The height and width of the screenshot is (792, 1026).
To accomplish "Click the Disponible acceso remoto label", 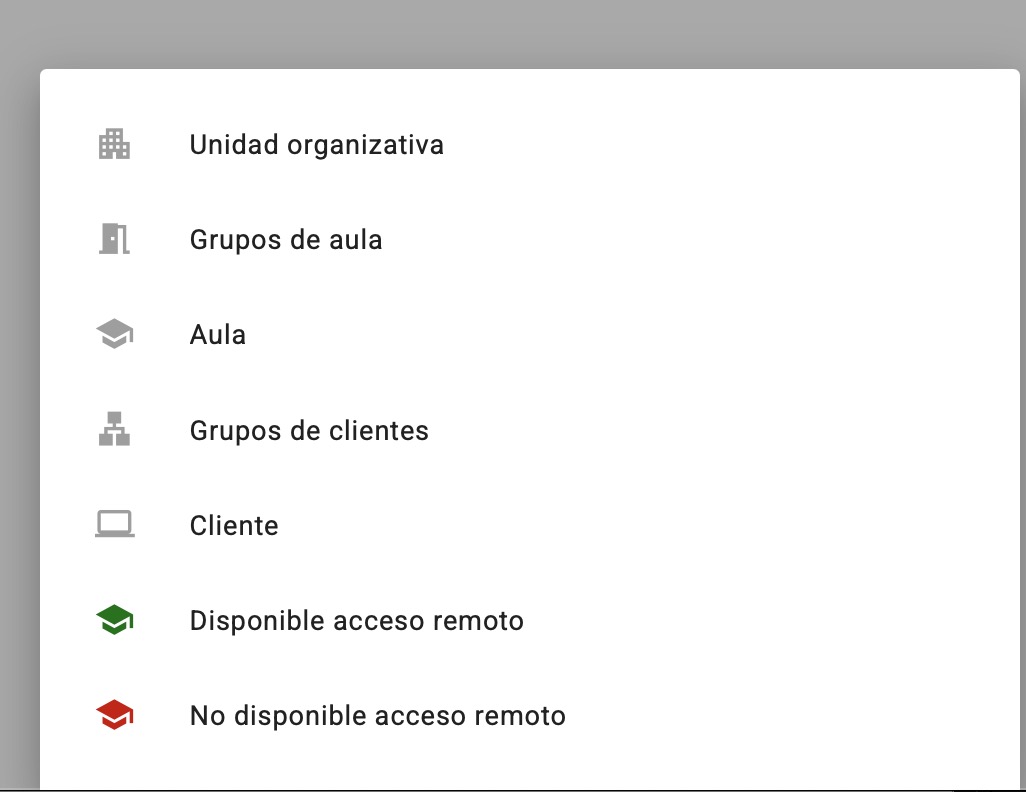I will click(356, 621).
